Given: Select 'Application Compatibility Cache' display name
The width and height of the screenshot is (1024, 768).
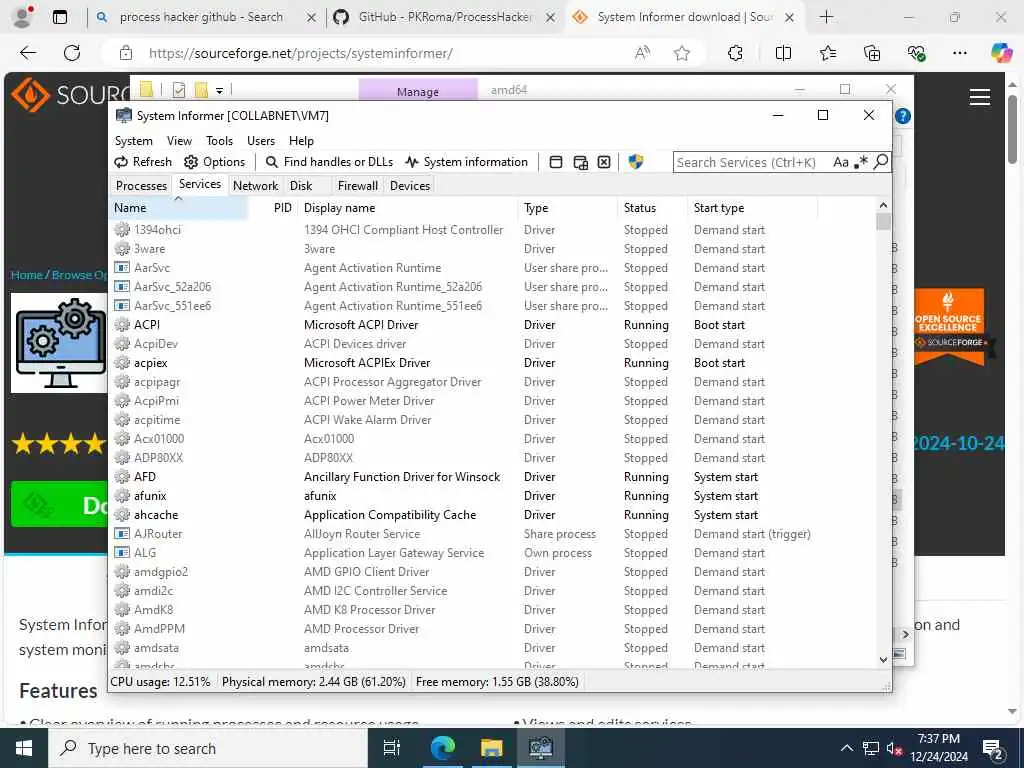Looking at the screenshot, I should tap(390, 515).
